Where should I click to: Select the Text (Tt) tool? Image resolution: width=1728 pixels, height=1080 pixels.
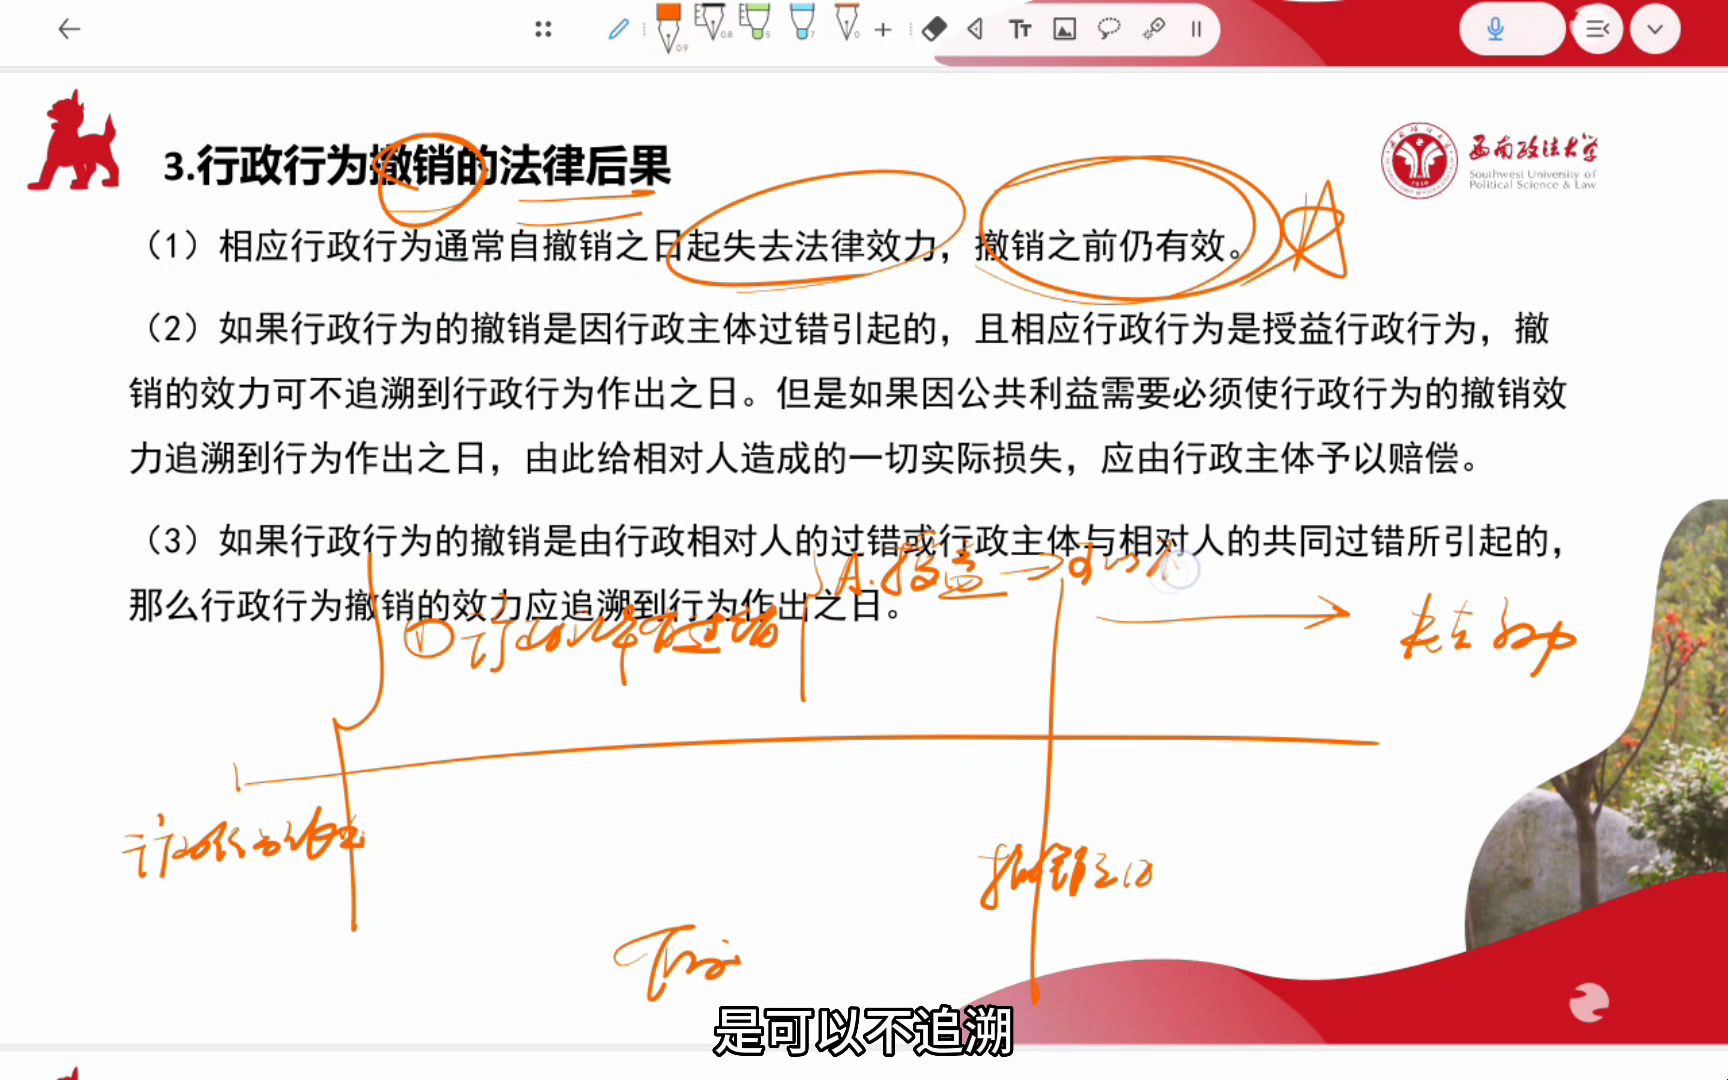point(1021,29)
